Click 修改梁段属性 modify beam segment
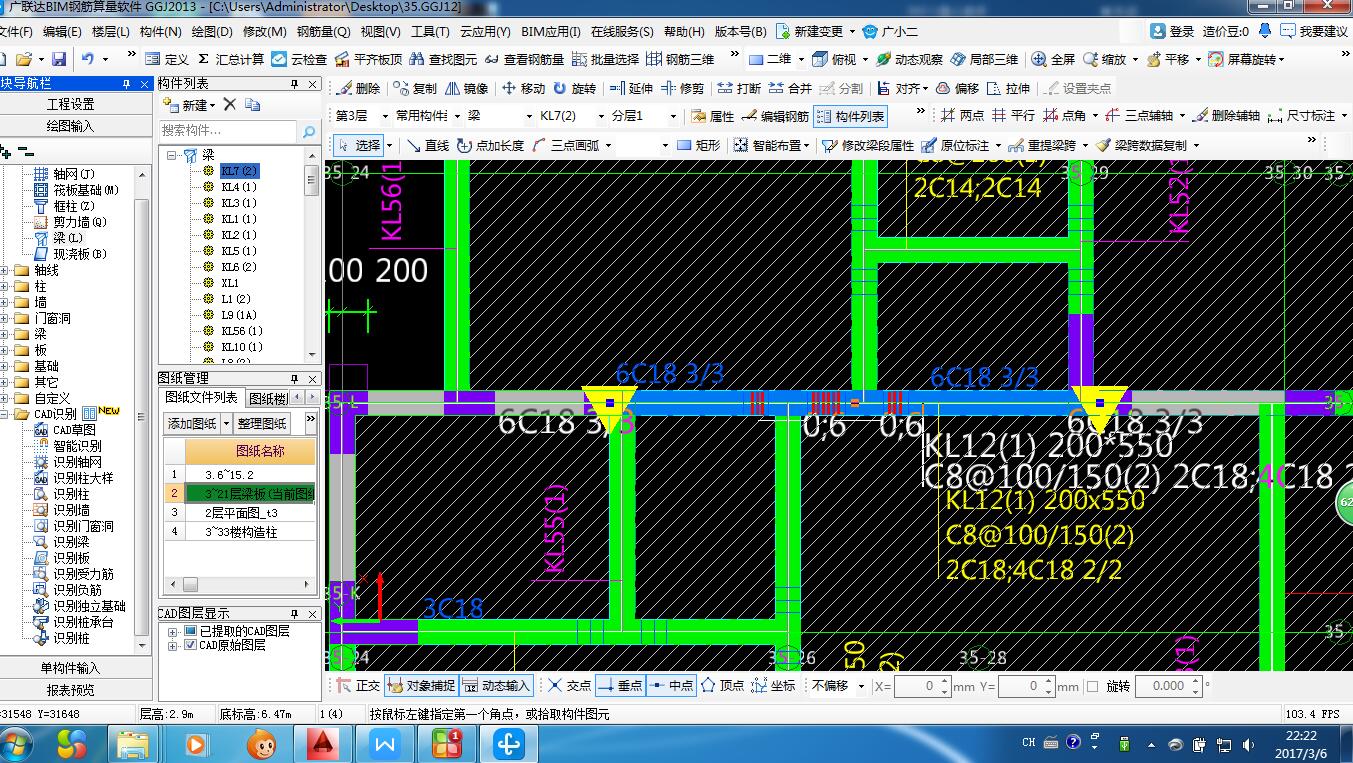The image size is (1353, 763). (868, 145)
